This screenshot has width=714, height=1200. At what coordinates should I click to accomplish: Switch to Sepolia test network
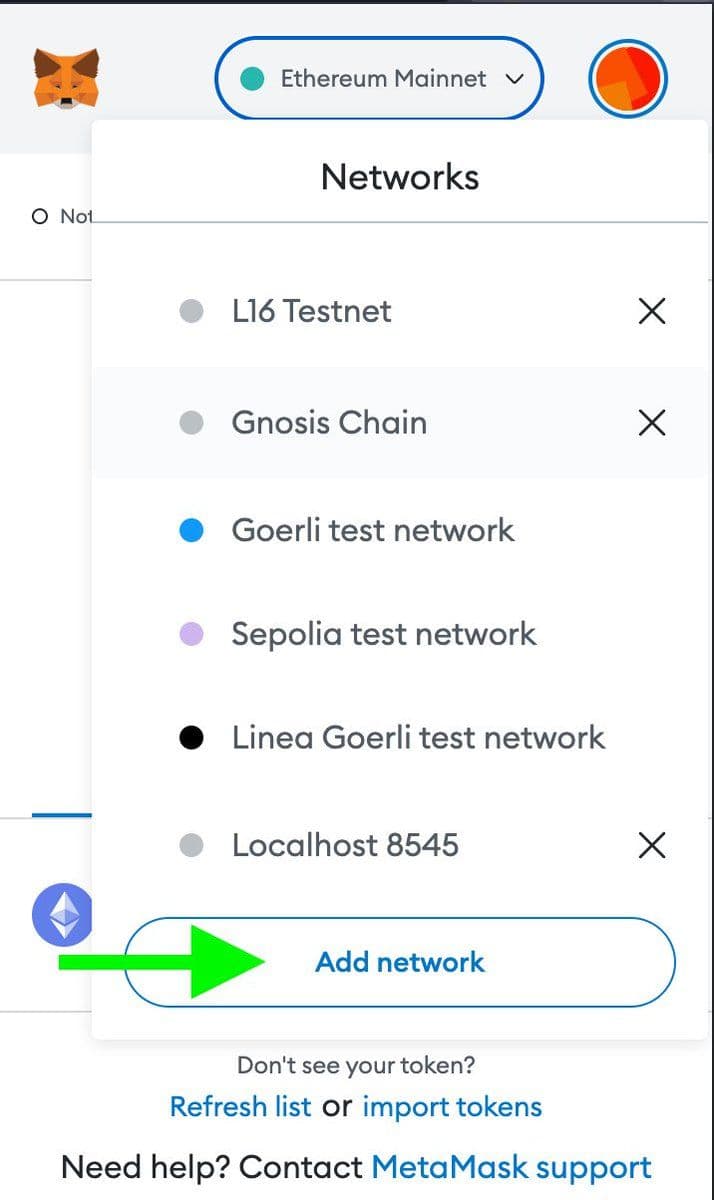(x=384, y=634)
